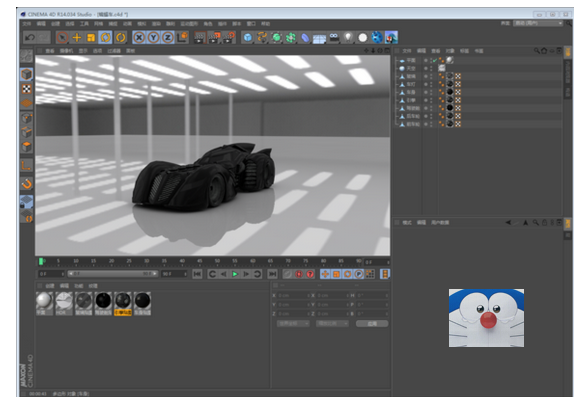The height and width of the screenshot is (397, 574).
Task: Play the animation forward
Action: 235,274
